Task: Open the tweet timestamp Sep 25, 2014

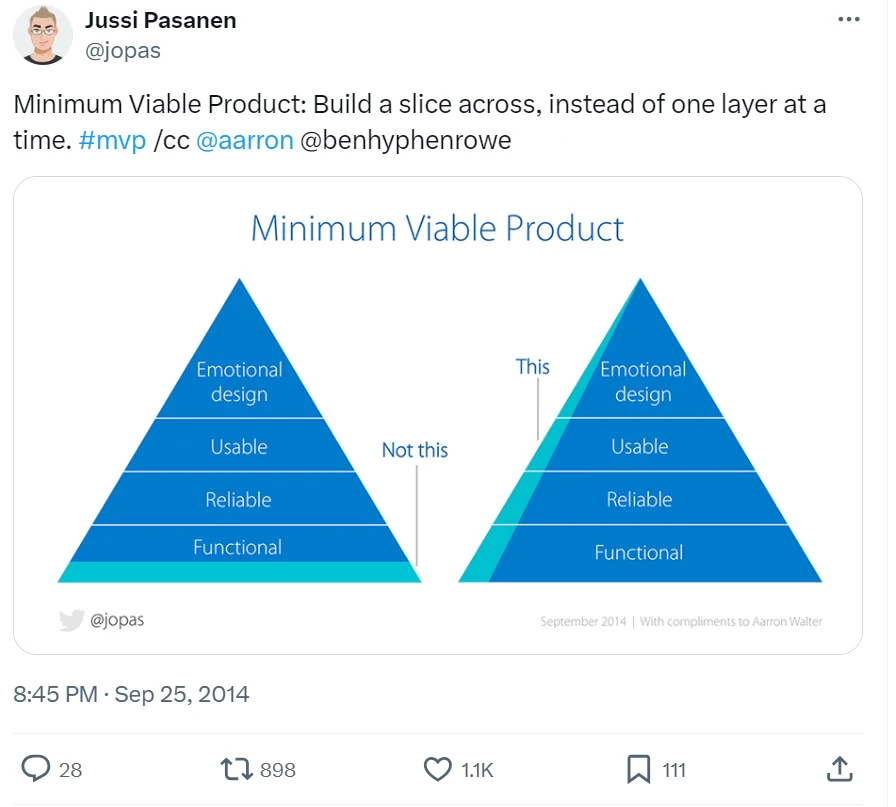Action: (130, 694)
